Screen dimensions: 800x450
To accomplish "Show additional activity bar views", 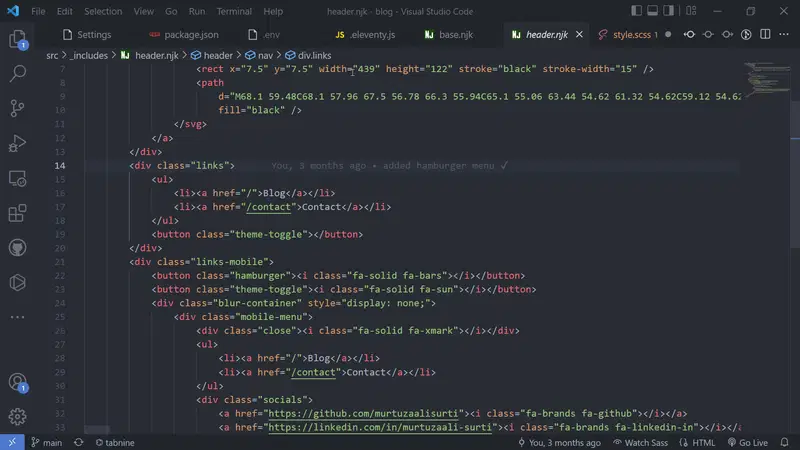I will 17,317.
